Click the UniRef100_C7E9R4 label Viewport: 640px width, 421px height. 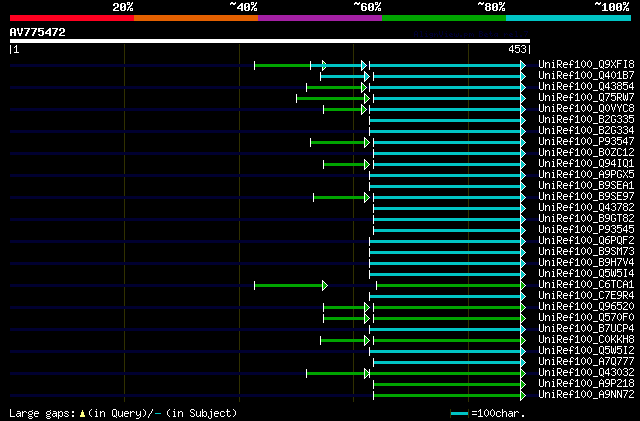pos(586,296)
